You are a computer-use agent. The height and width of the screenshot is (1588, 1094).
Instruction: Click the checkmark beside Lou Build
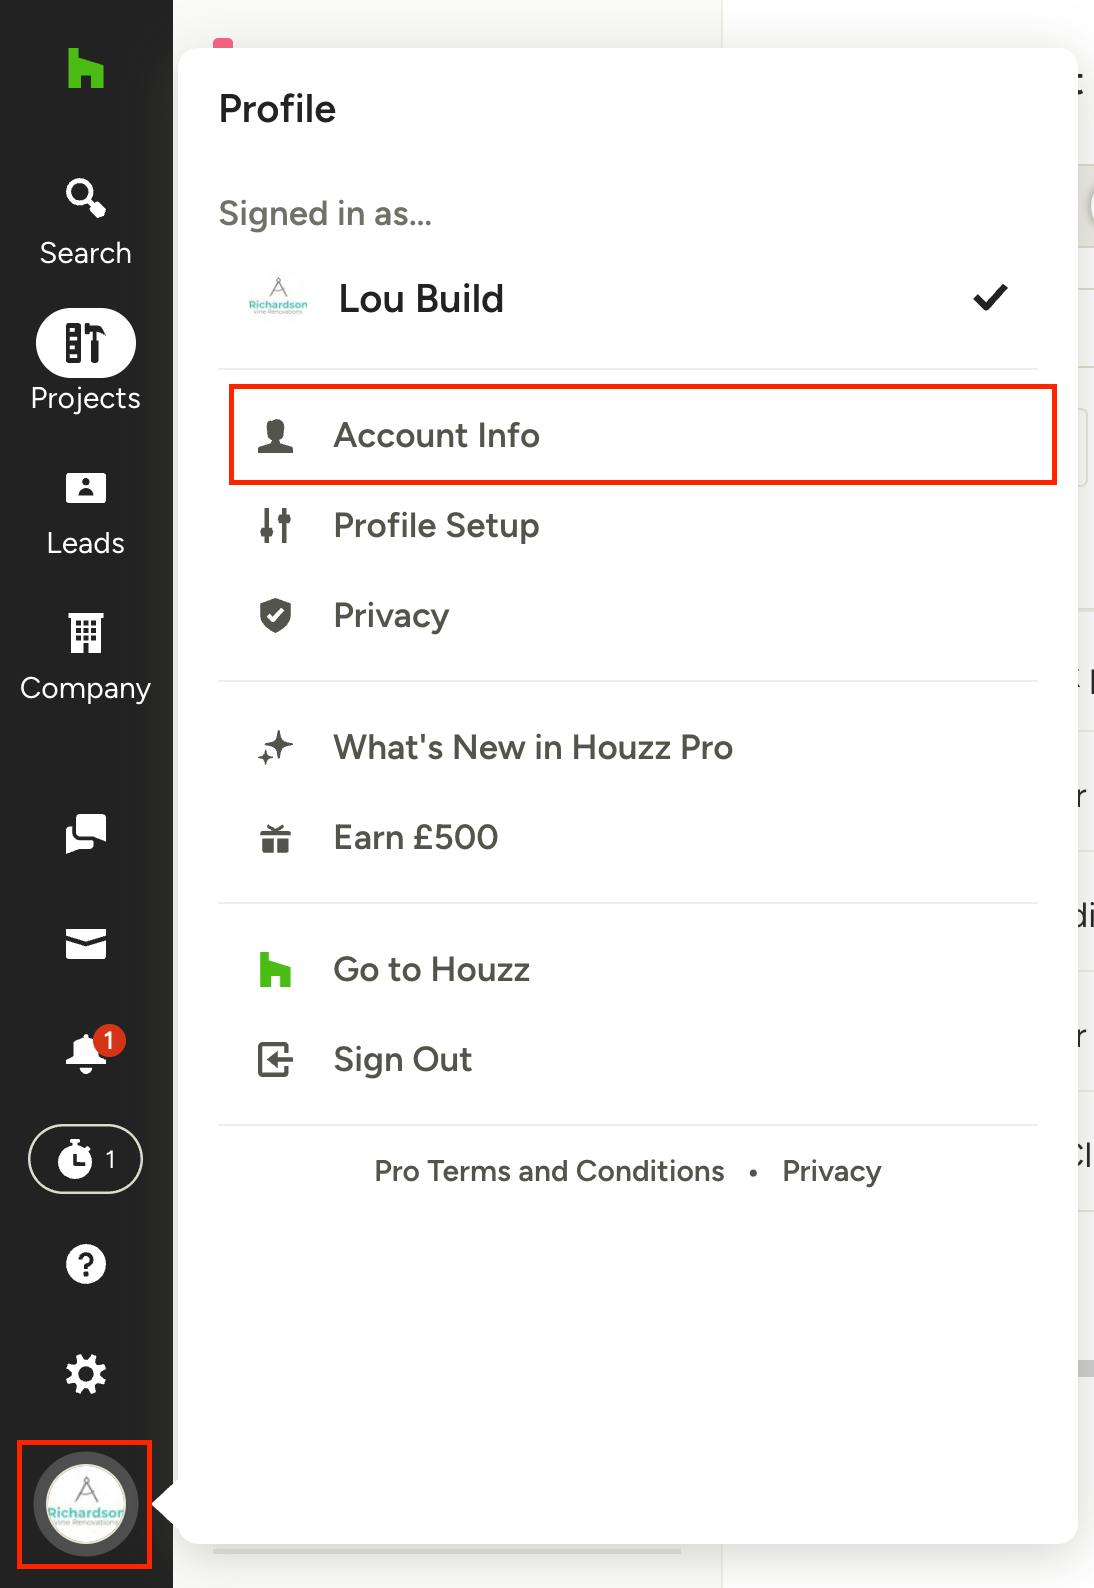click(990, 297)
